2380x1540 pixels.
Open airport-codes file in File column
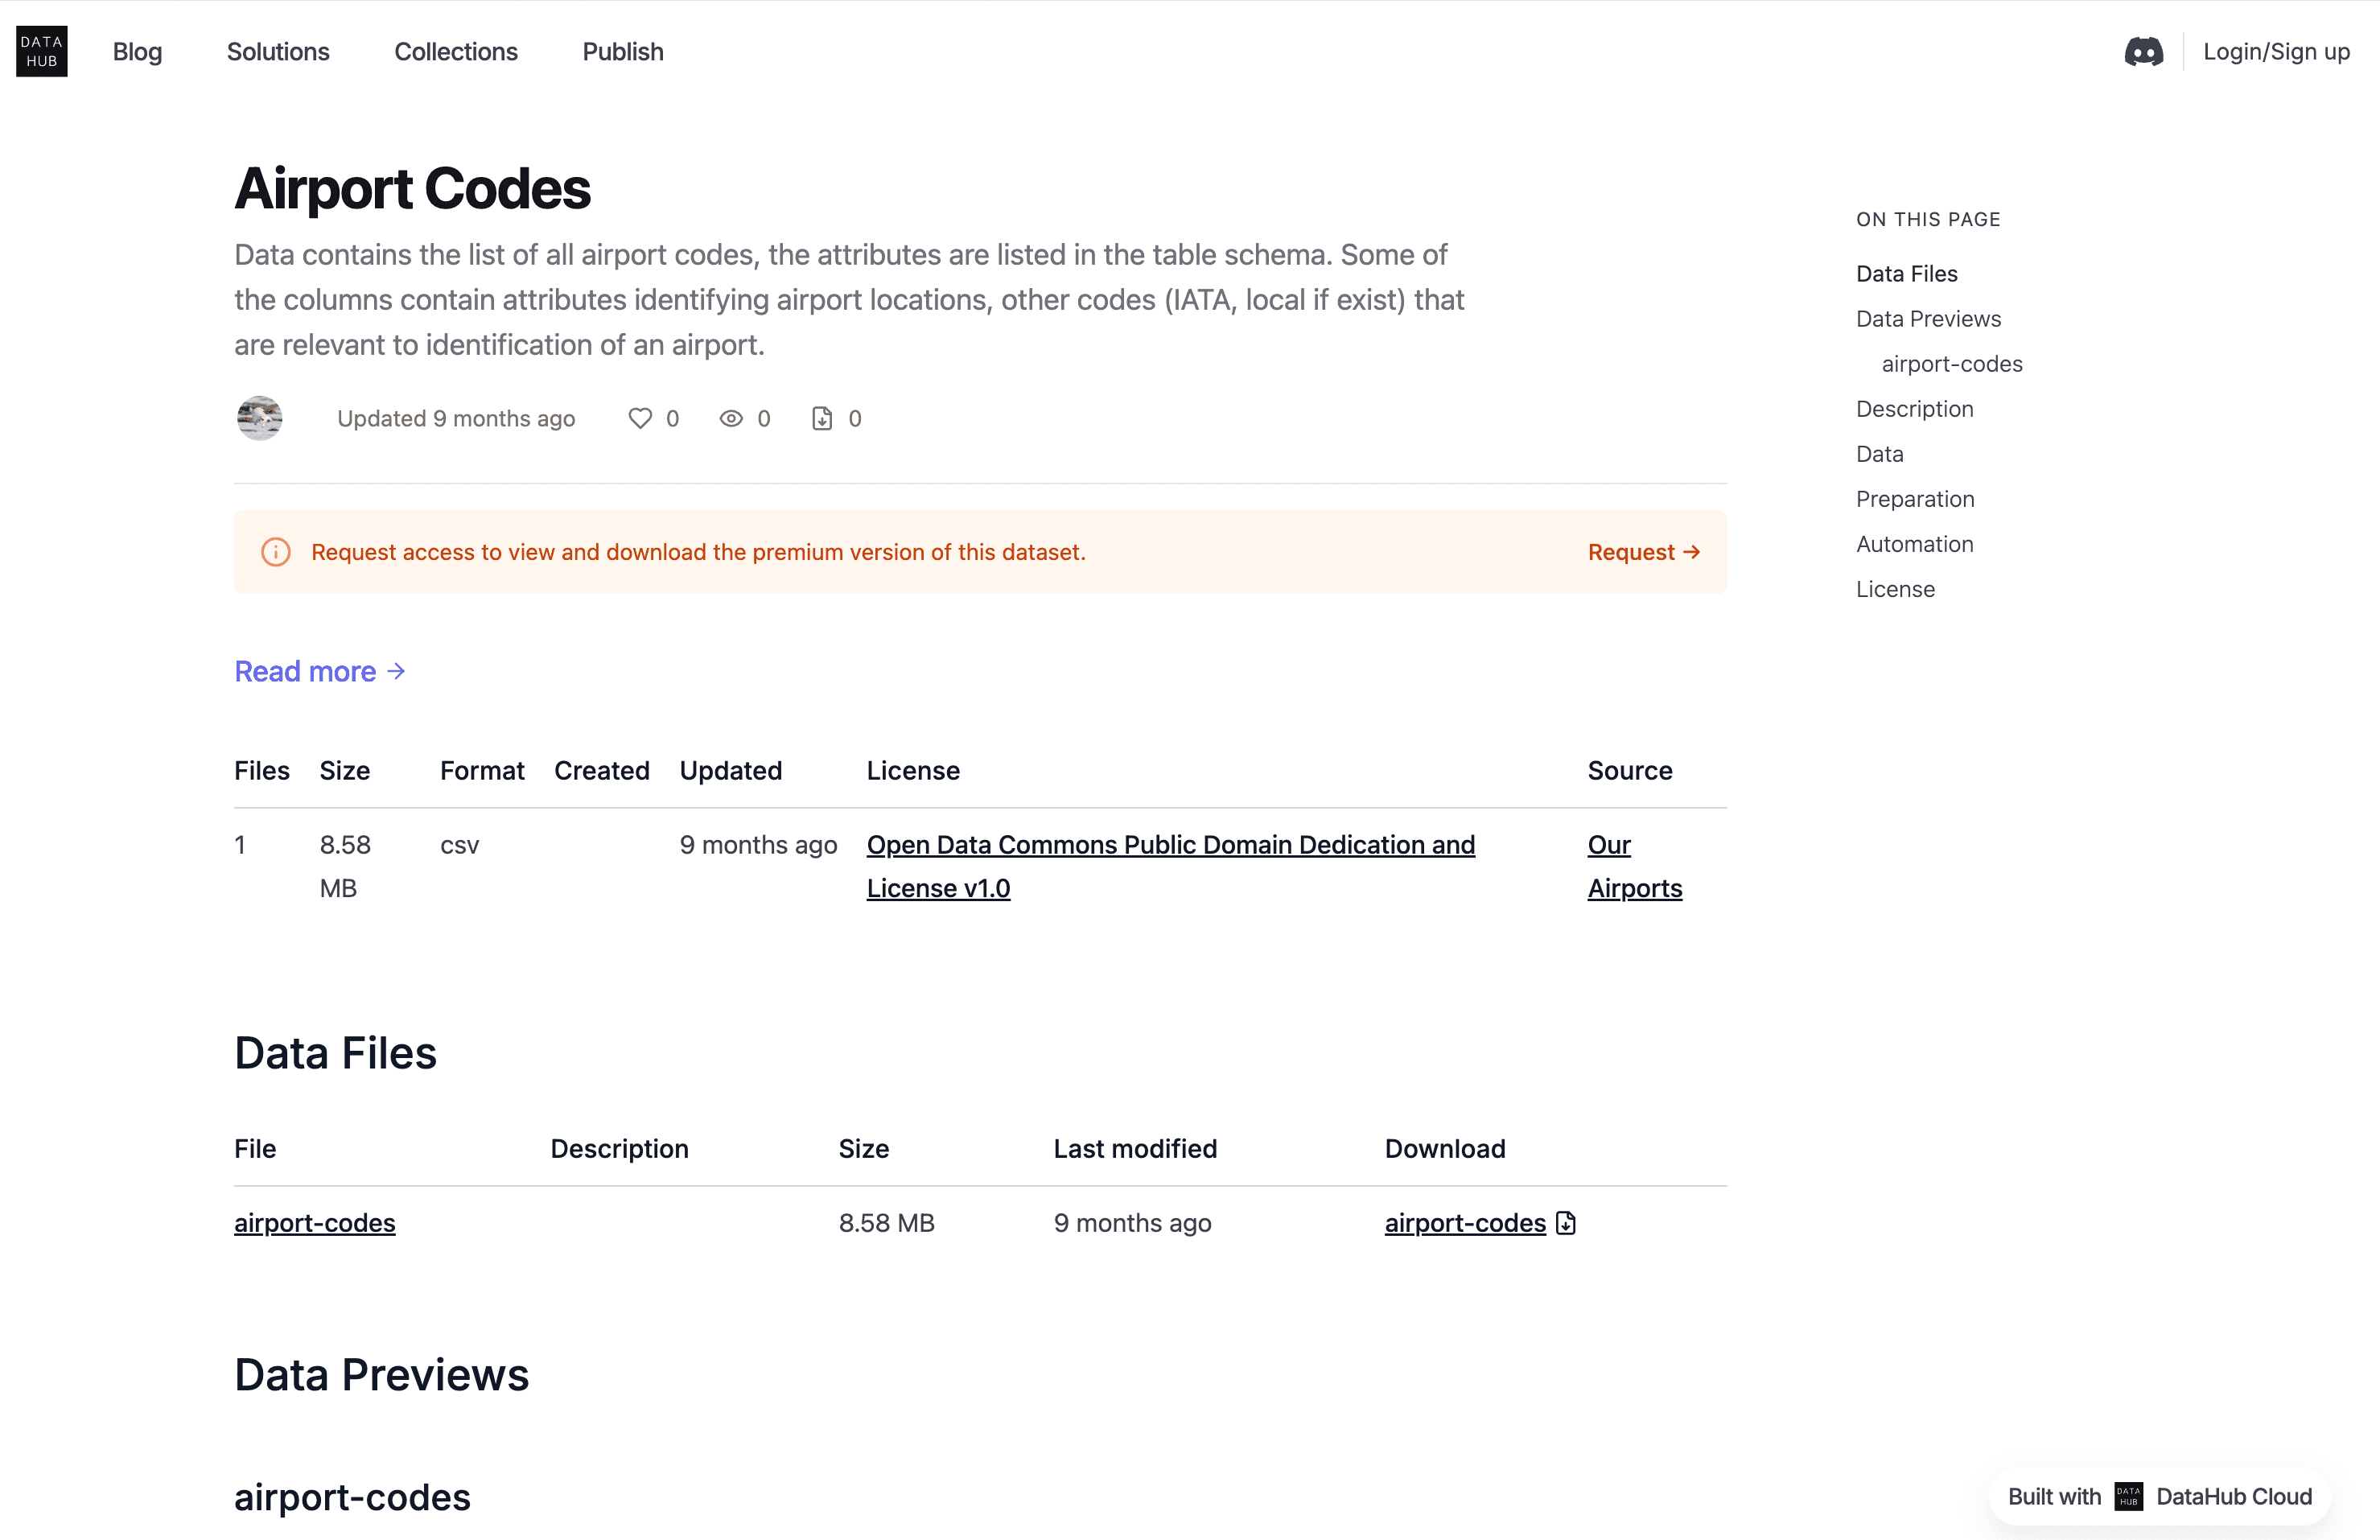tap(315, 1223)
